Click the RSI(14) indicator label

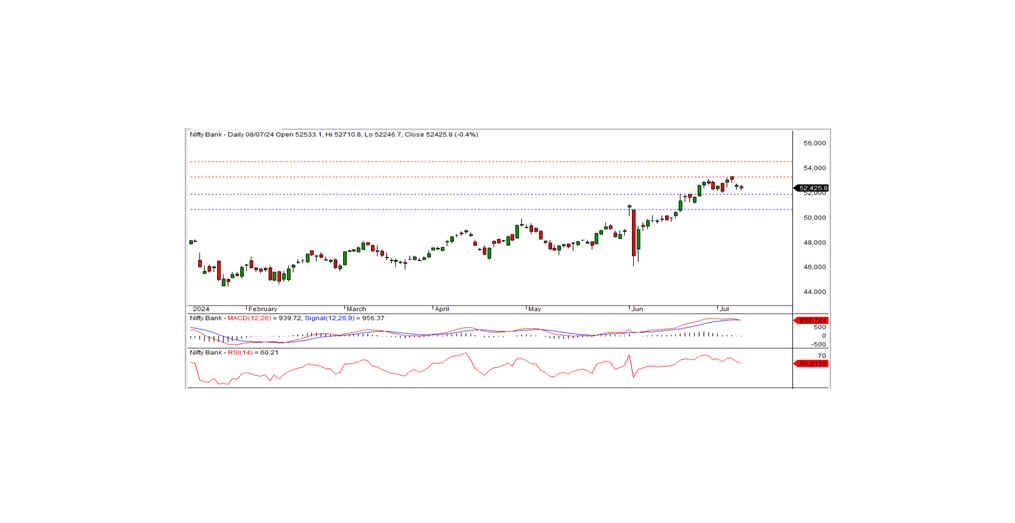pyautogui.click(x=239, y=353)
